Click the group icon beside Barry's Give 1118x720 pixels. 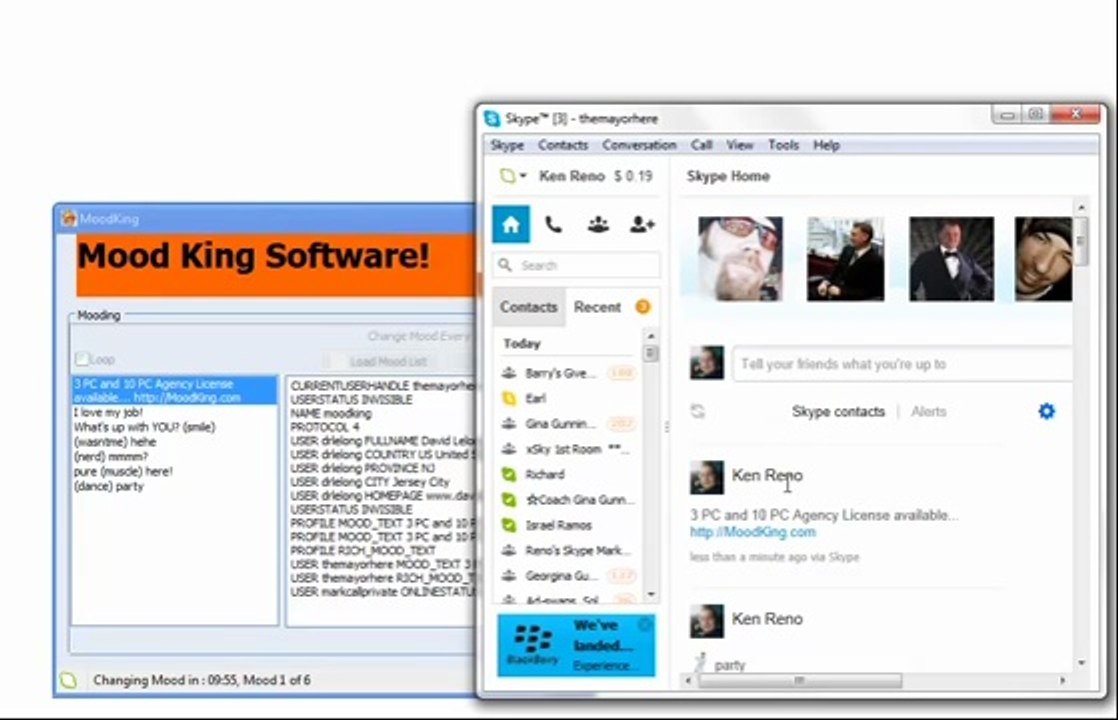click(509, 373)
